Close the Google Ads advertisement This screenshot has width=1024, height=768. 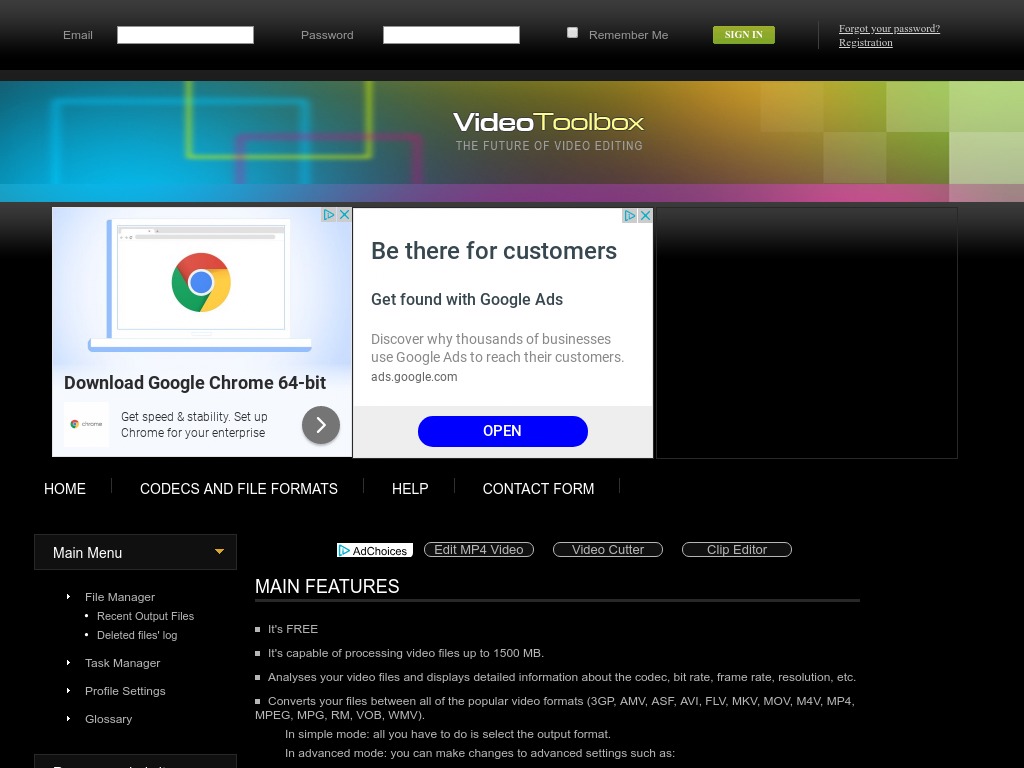click(645, 216)
